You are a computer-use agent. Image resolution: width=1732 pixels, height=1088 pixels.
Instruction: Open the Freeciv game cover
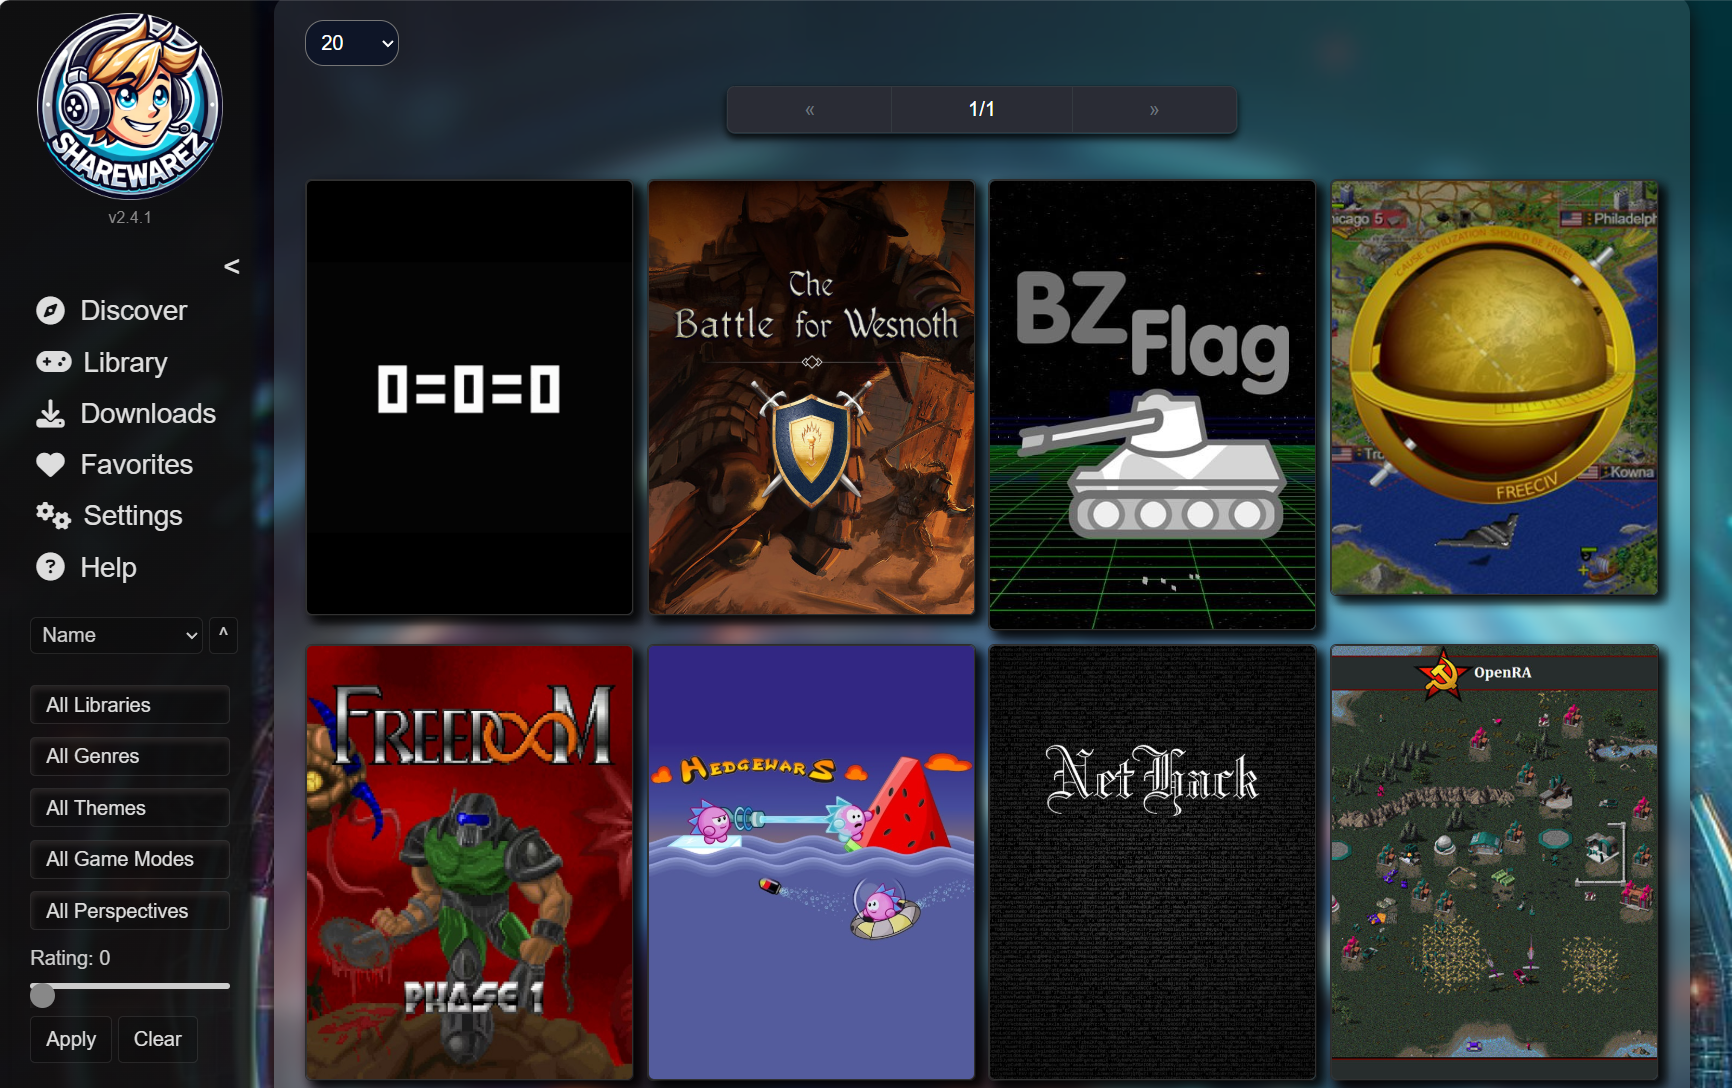pyautogui.click(x=1494, y=388)
